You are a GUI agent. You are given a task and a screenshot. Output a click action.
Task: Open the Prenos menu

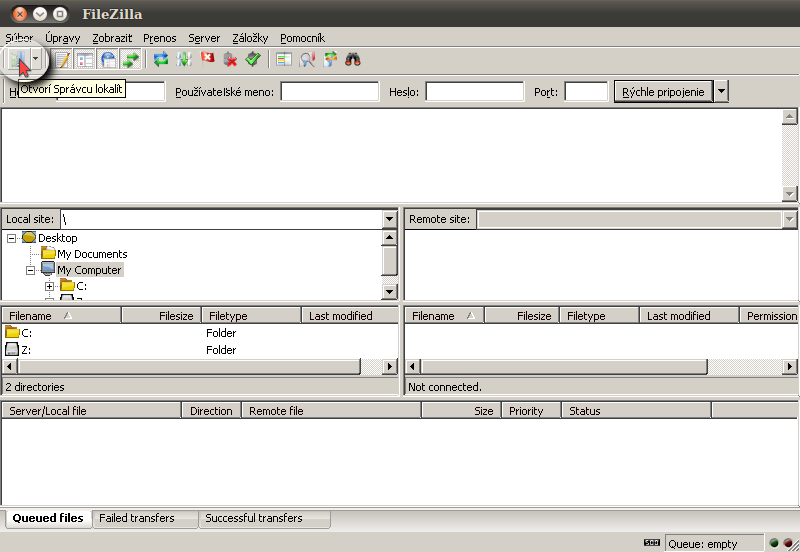point(159,38)
